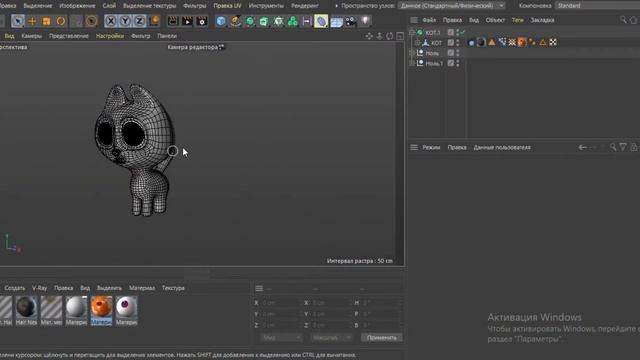Click viewport move camera icon
The height and width of the screenshot is (360, 640).
pyautogui.click(x=369, y=36)
